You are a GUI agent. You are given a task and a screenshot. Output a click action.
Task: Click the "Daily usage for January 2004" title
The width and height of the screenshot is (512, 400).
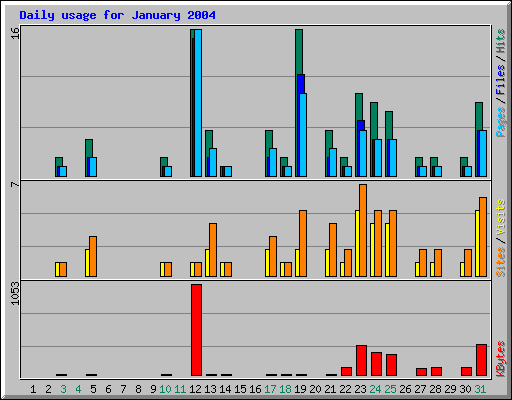[x=117, y=15]
